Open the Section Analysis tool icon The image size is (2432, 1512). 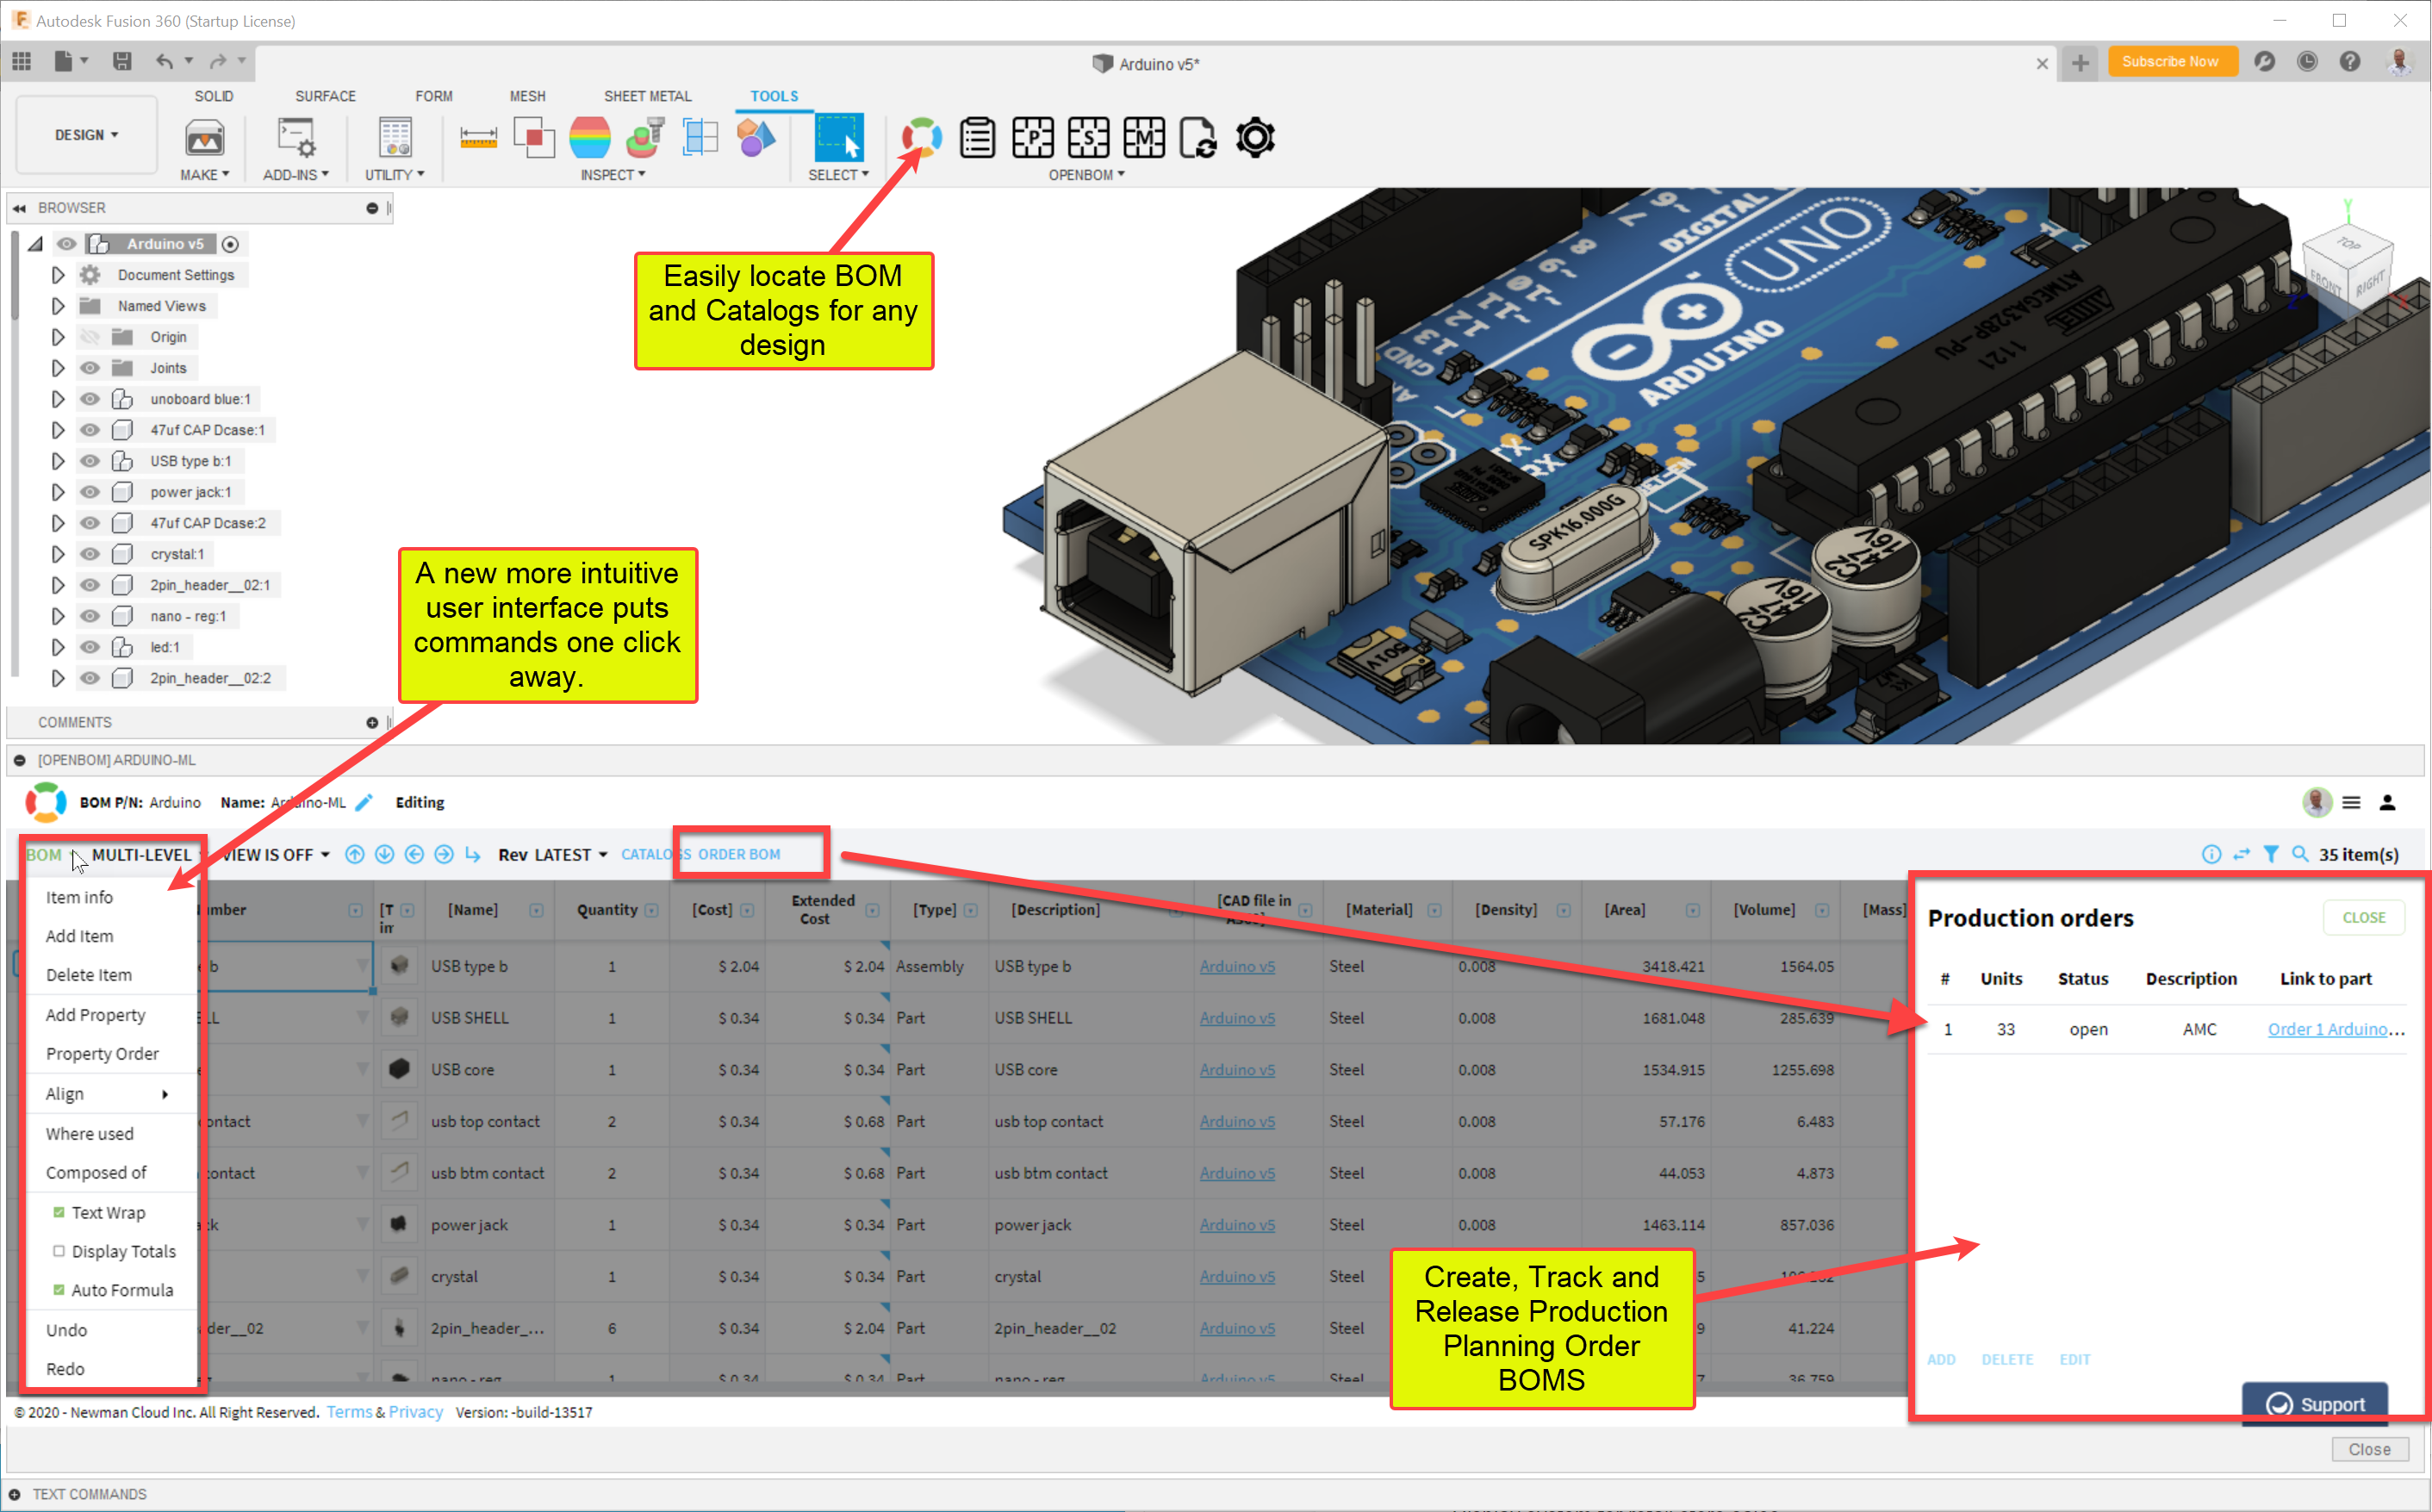tap(700, 137)
